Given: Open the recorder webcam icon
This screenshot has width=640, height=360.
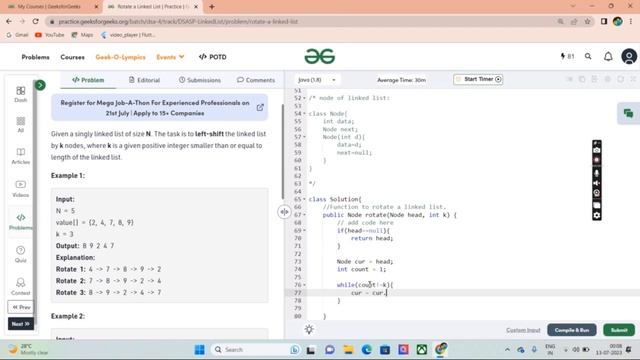Looking at the screenshot, I should 597,193.
